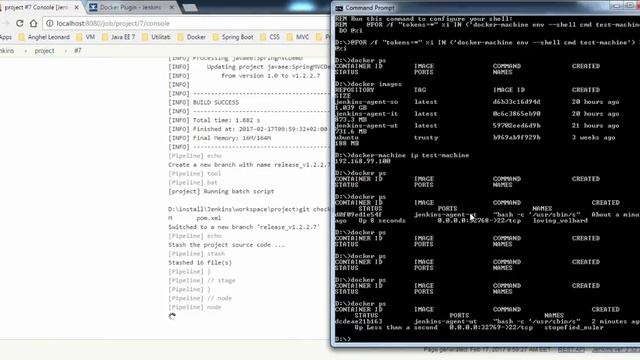Click the console loading spinner
The width and height of the screenshot is (640, 360).
(x=172, y=316)
